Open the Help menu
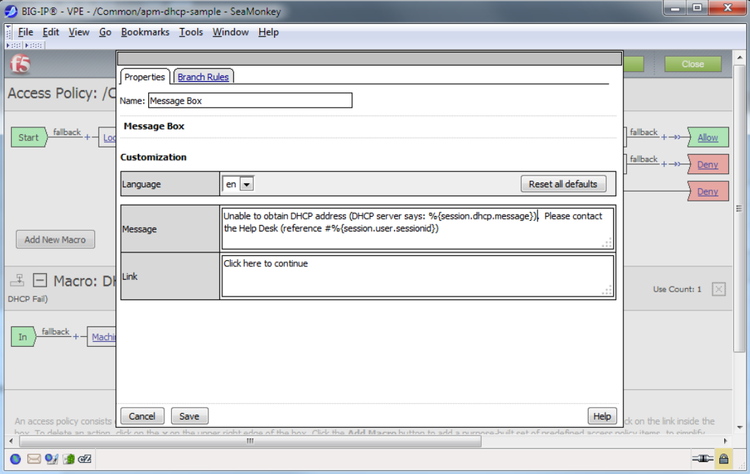This screenshot has height=474, width=750. (x=268, y=32)
